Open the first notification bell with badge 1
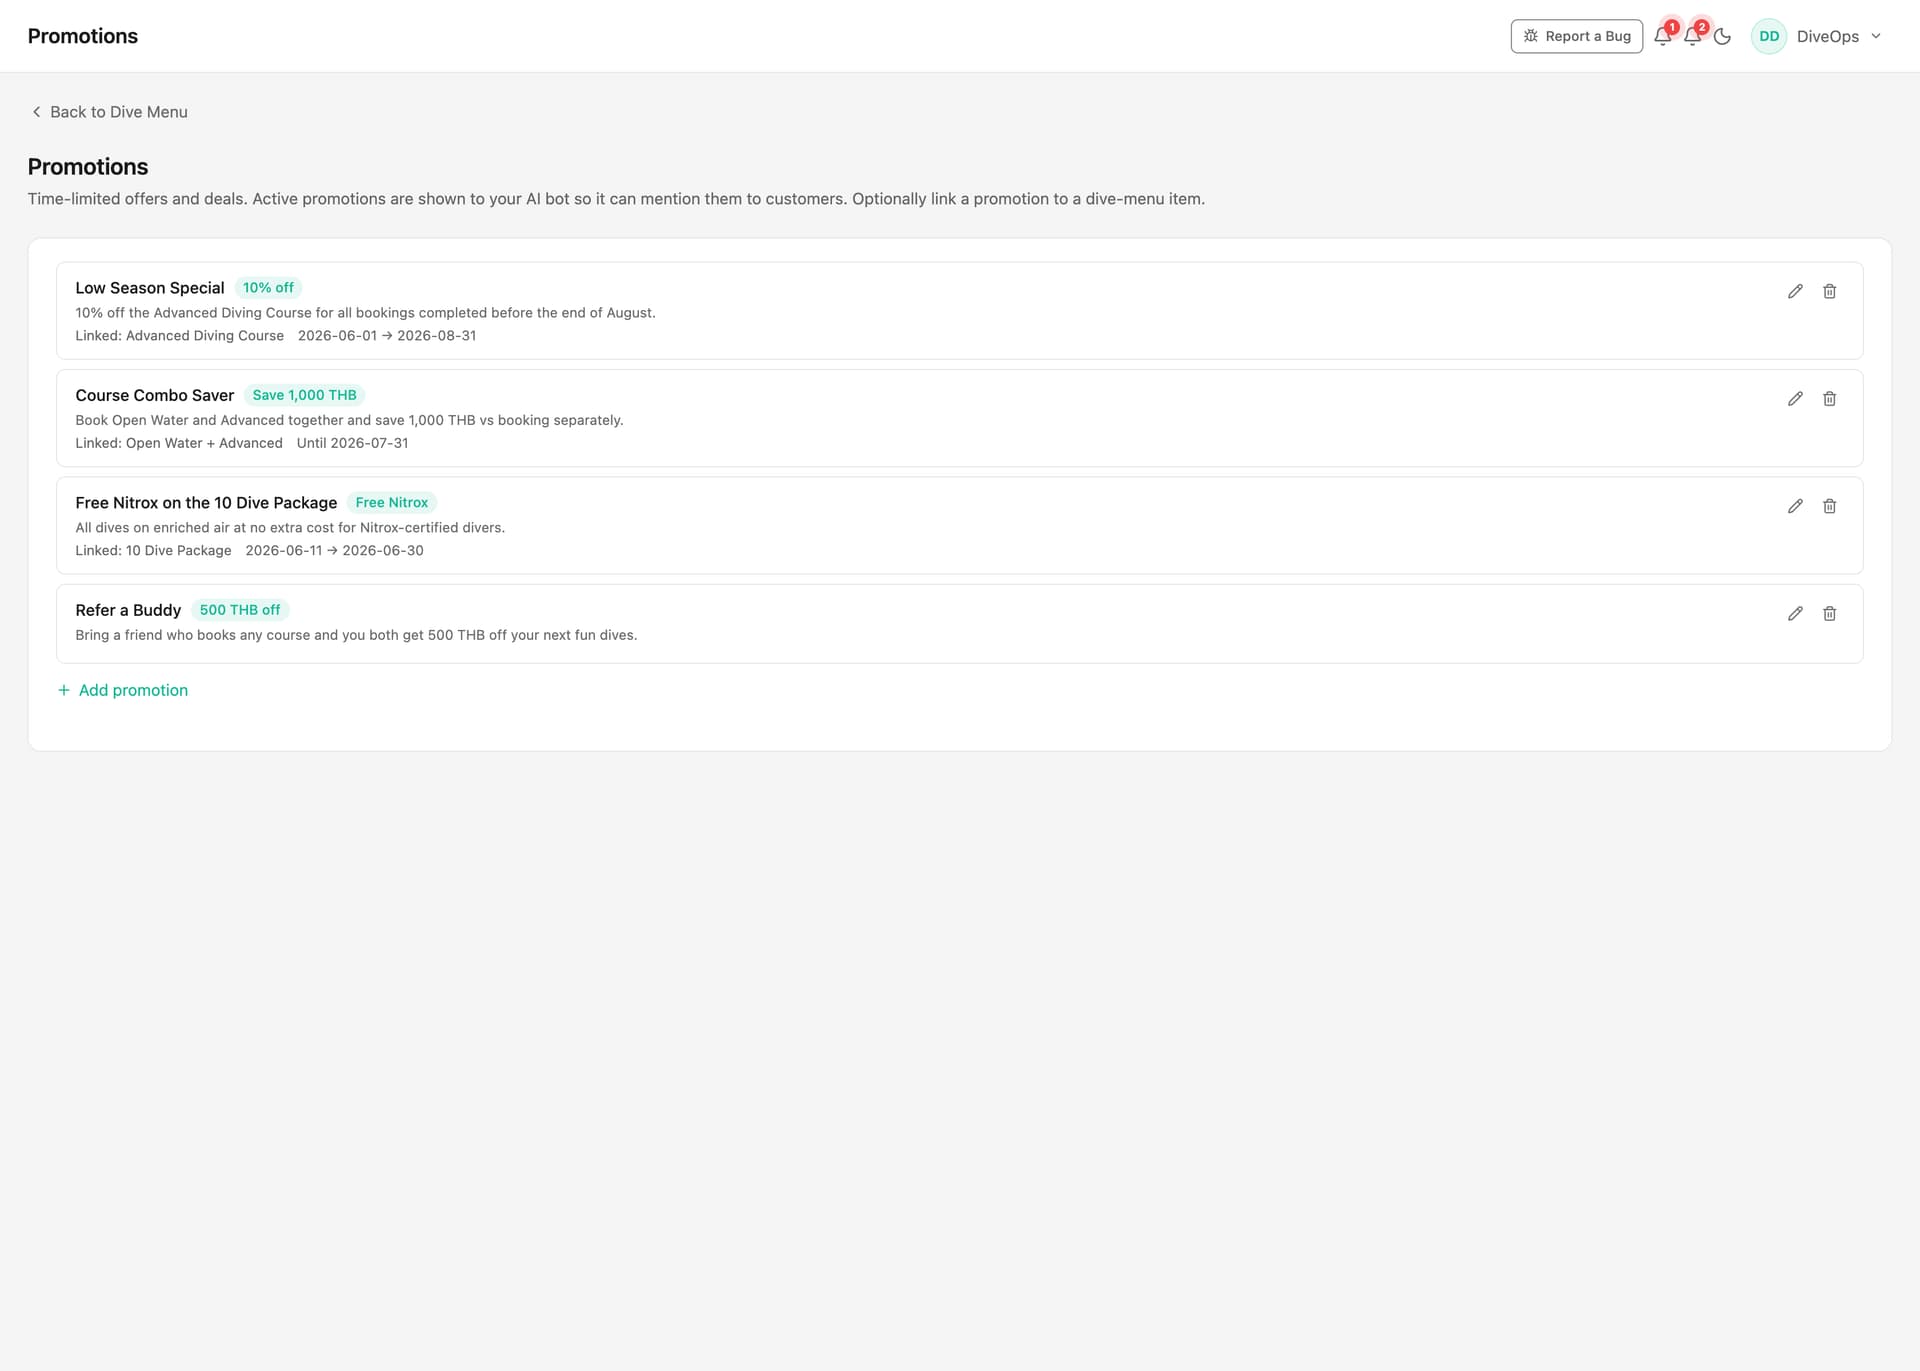This screenshot has height=1371, width=1920. click(x=1662, y=36)
